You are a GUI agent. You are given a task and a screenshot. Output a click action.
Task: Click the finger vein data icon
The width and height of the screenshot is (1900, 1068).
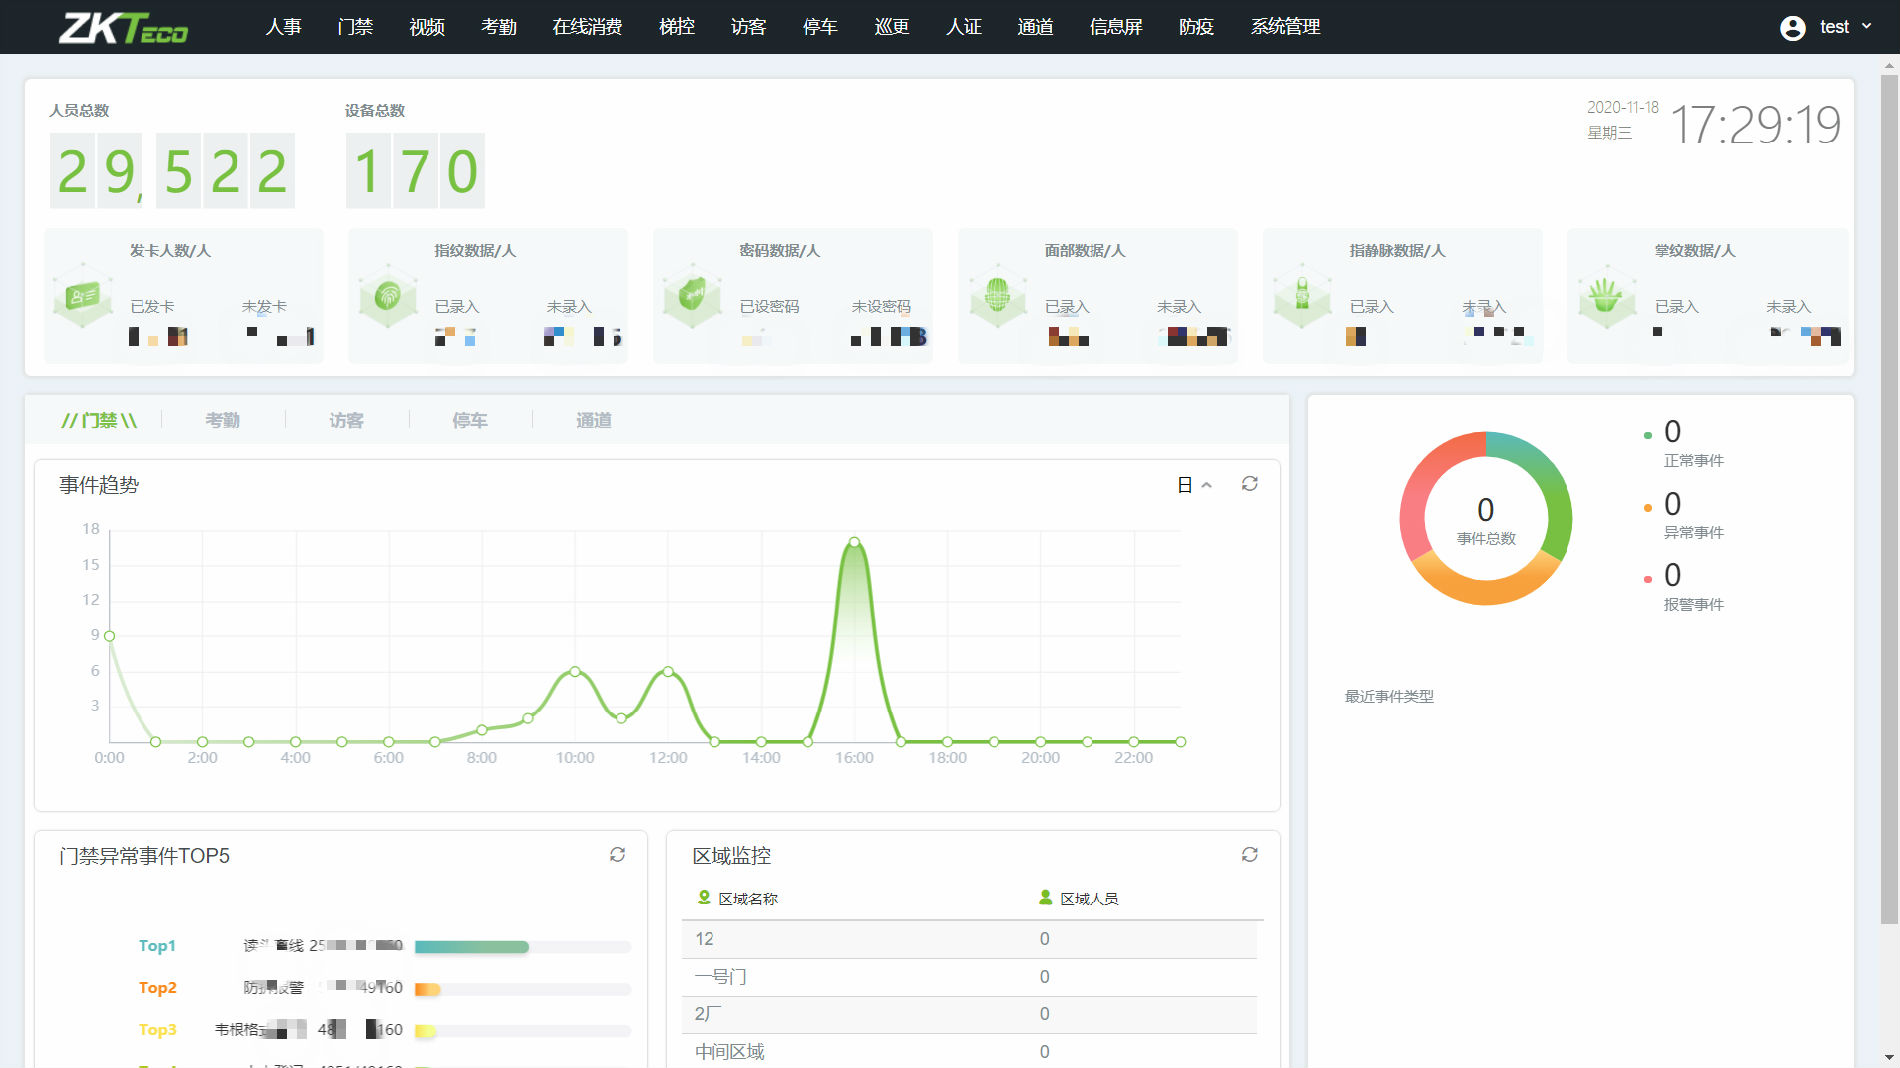[1302, 296]
